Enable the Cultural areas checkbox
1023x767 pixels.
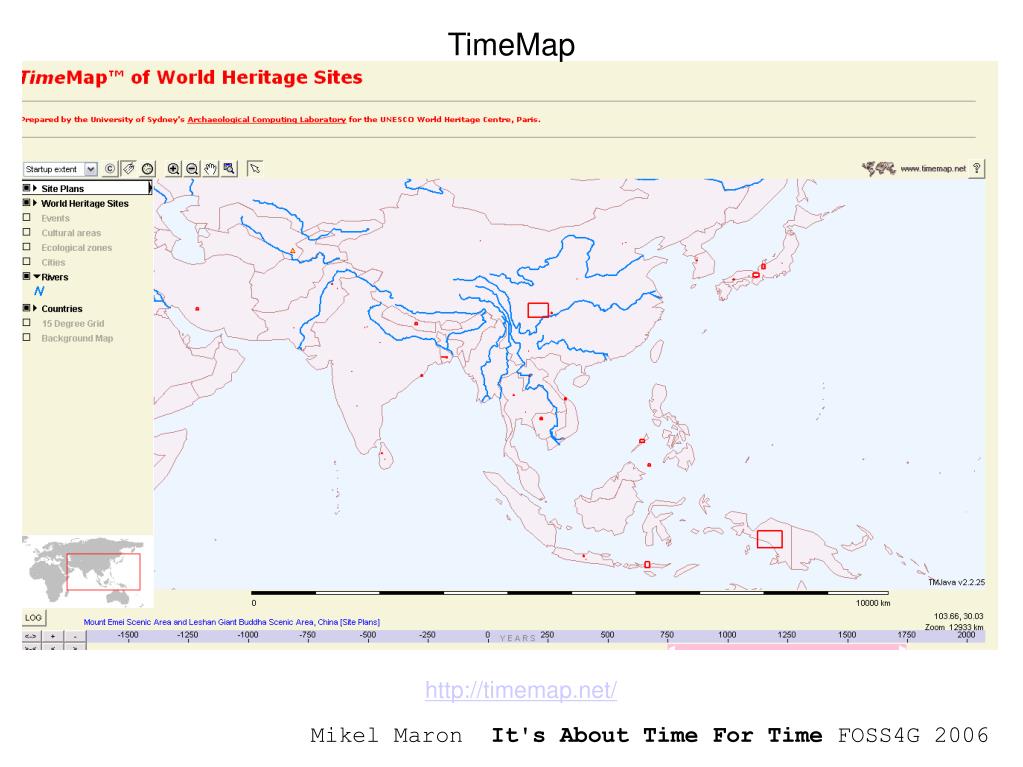click(x=27, y=232)
